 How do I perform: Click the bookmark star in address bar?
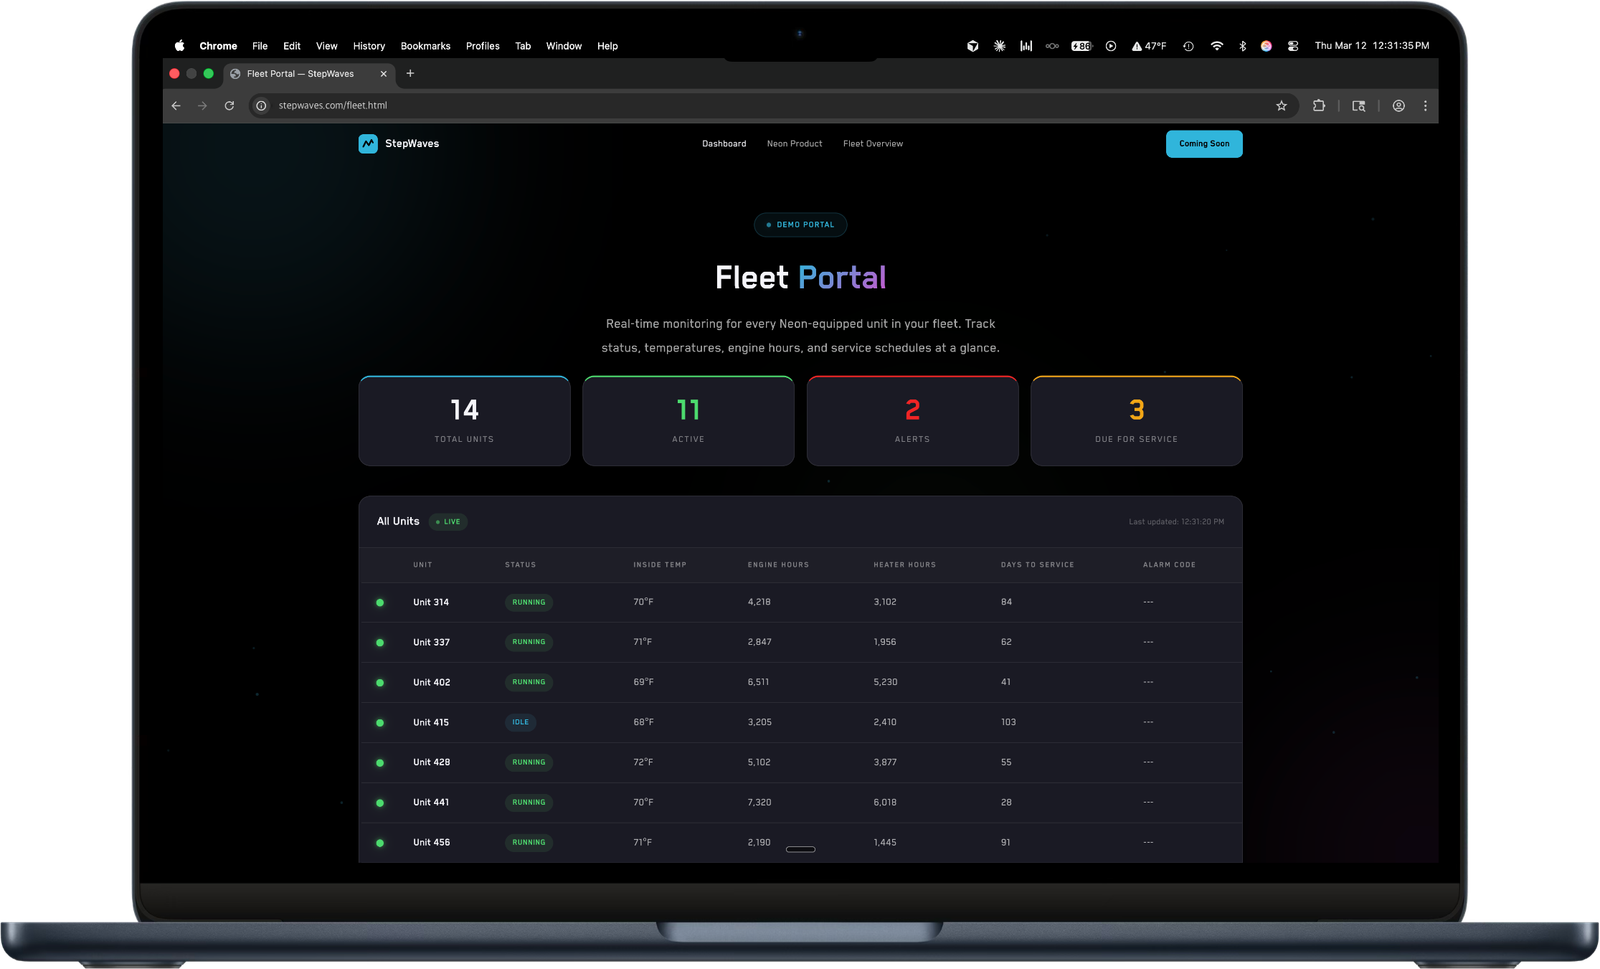(x=1281, y=106)
